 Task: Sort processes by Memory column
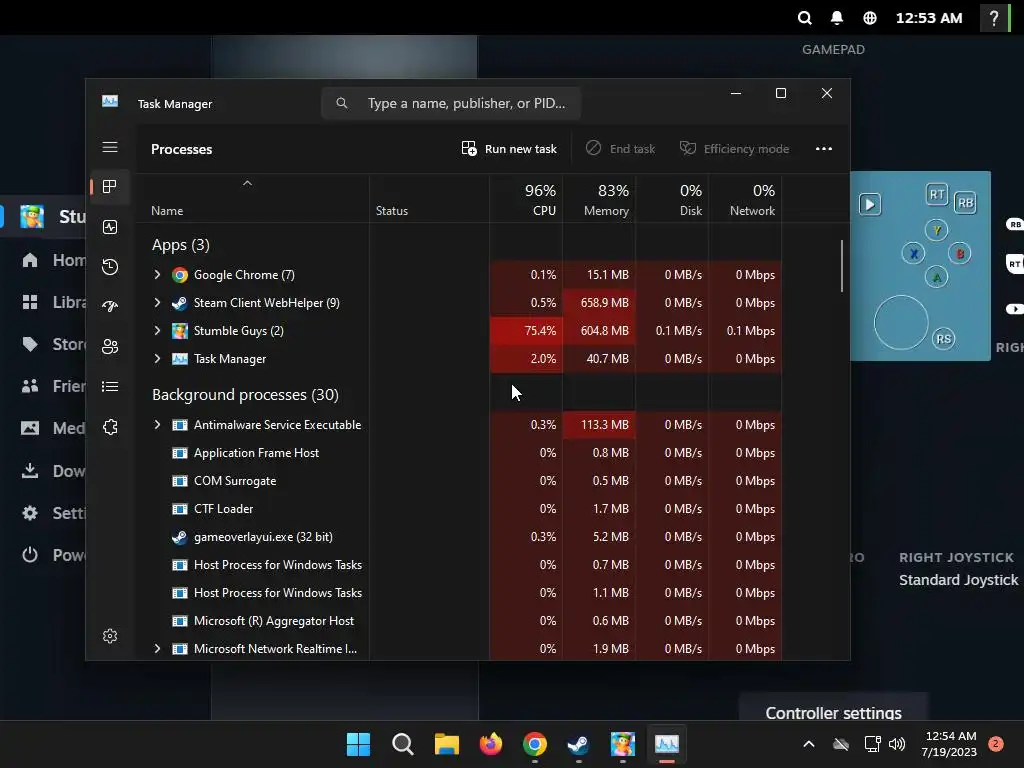(600, 199)
